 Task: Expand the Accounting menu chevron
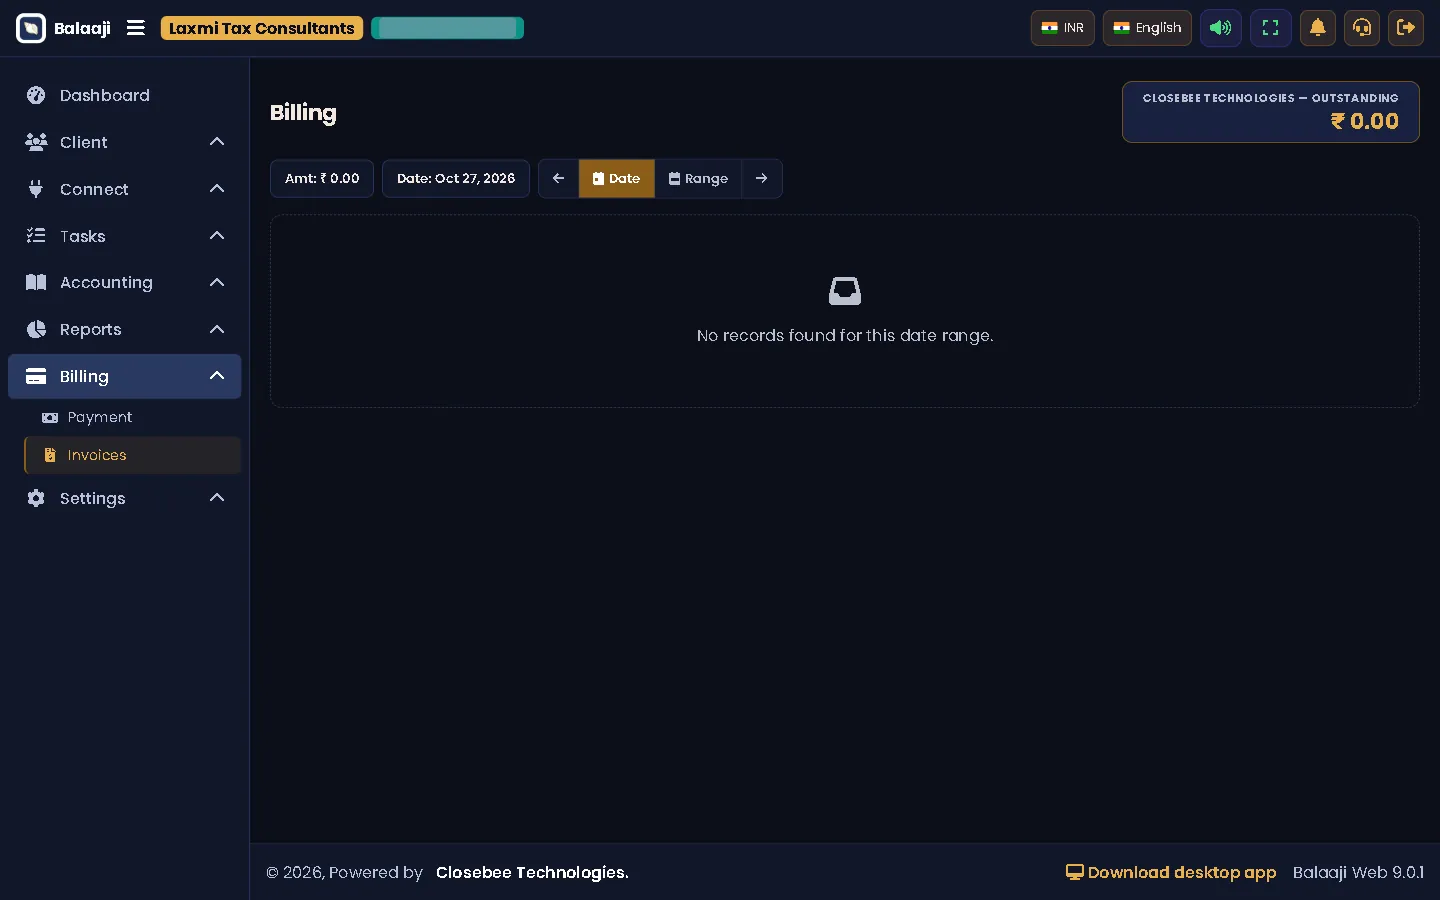(x=217, y=282)
